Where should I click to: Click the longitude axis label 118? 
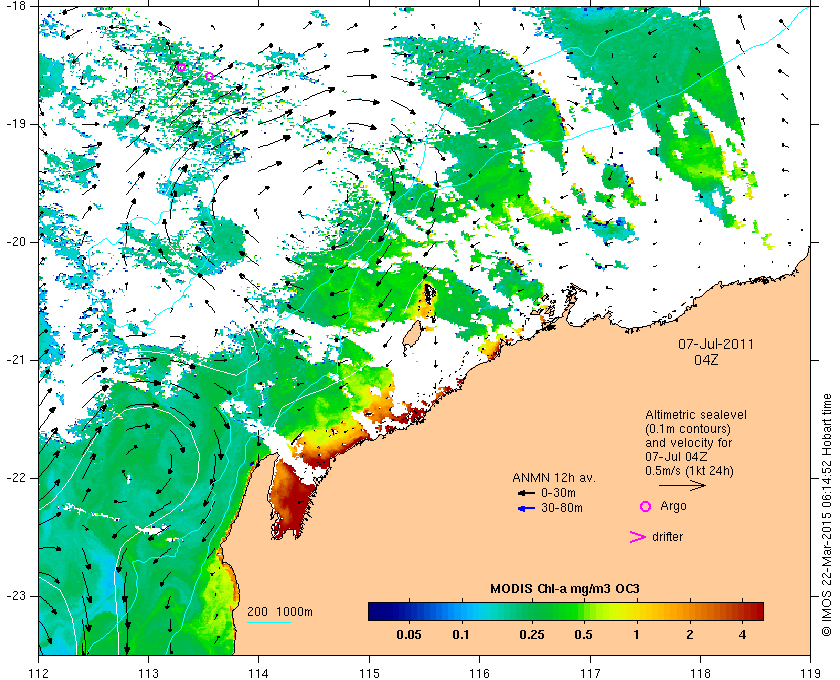(700, 672)
